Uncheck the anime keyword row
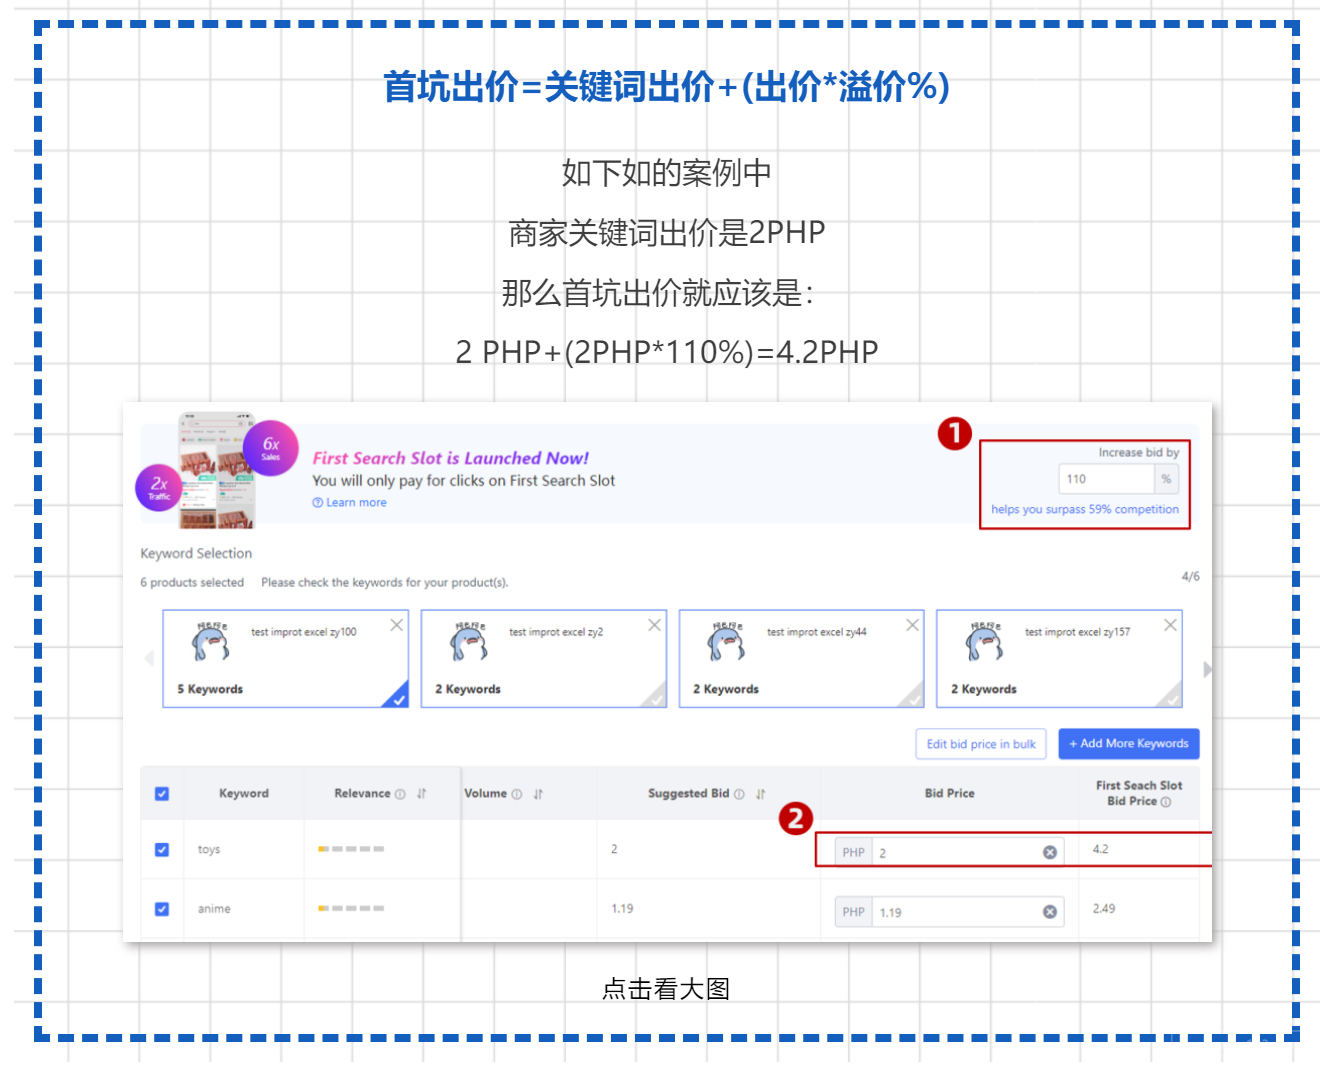The image size is (1331, 1077). (162, 908)
